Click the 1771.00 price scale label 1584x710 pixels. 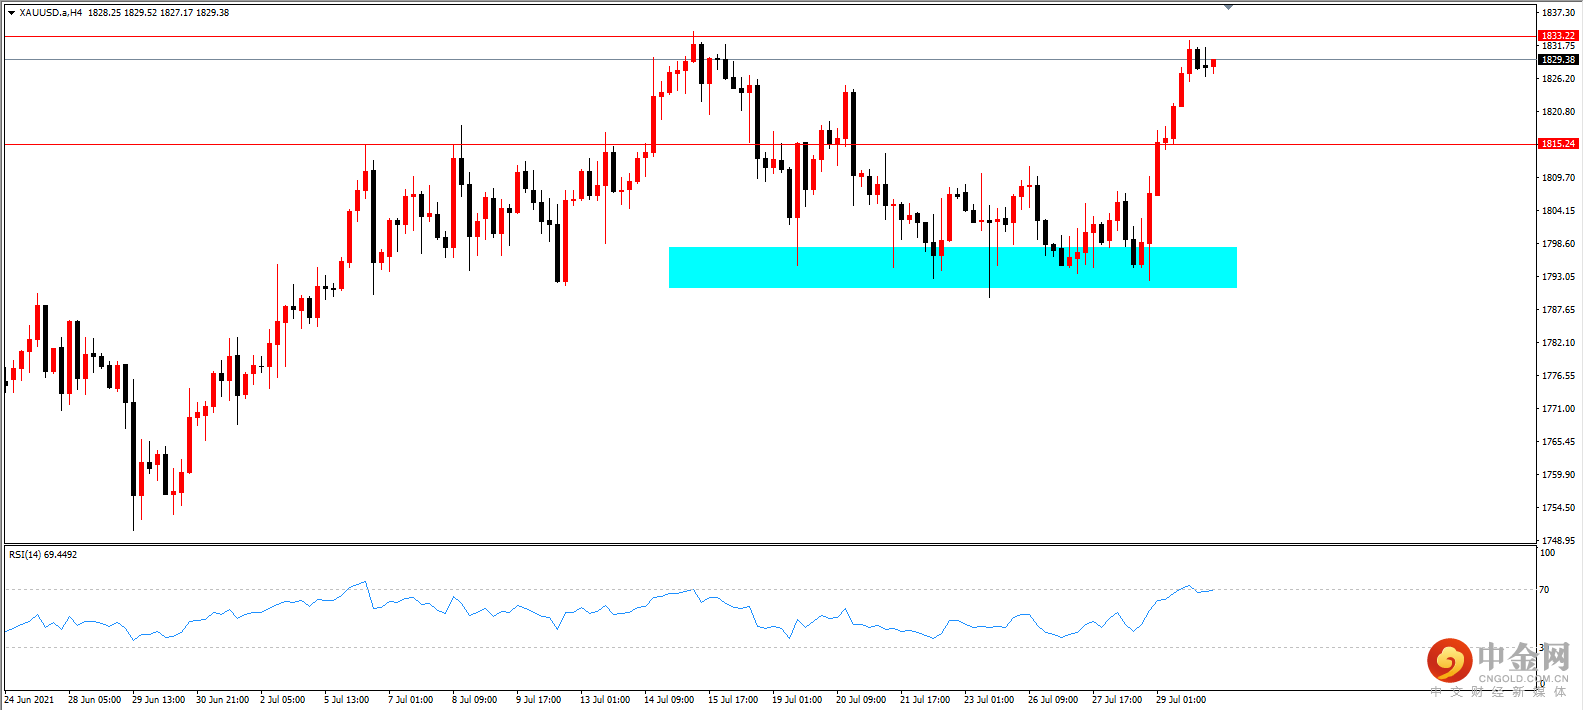tap(1558, 409)
